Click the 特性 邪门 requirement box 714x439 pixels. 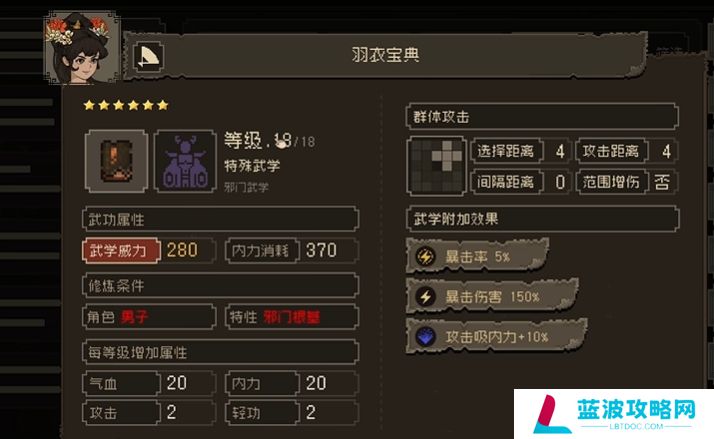[x=291, y=316]
